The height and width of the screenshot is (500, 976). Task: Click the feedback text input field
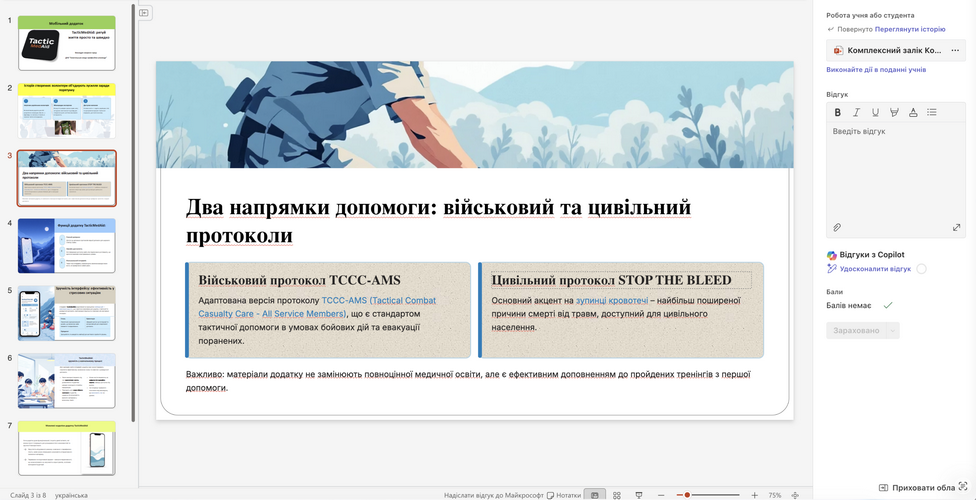(895, 170)
